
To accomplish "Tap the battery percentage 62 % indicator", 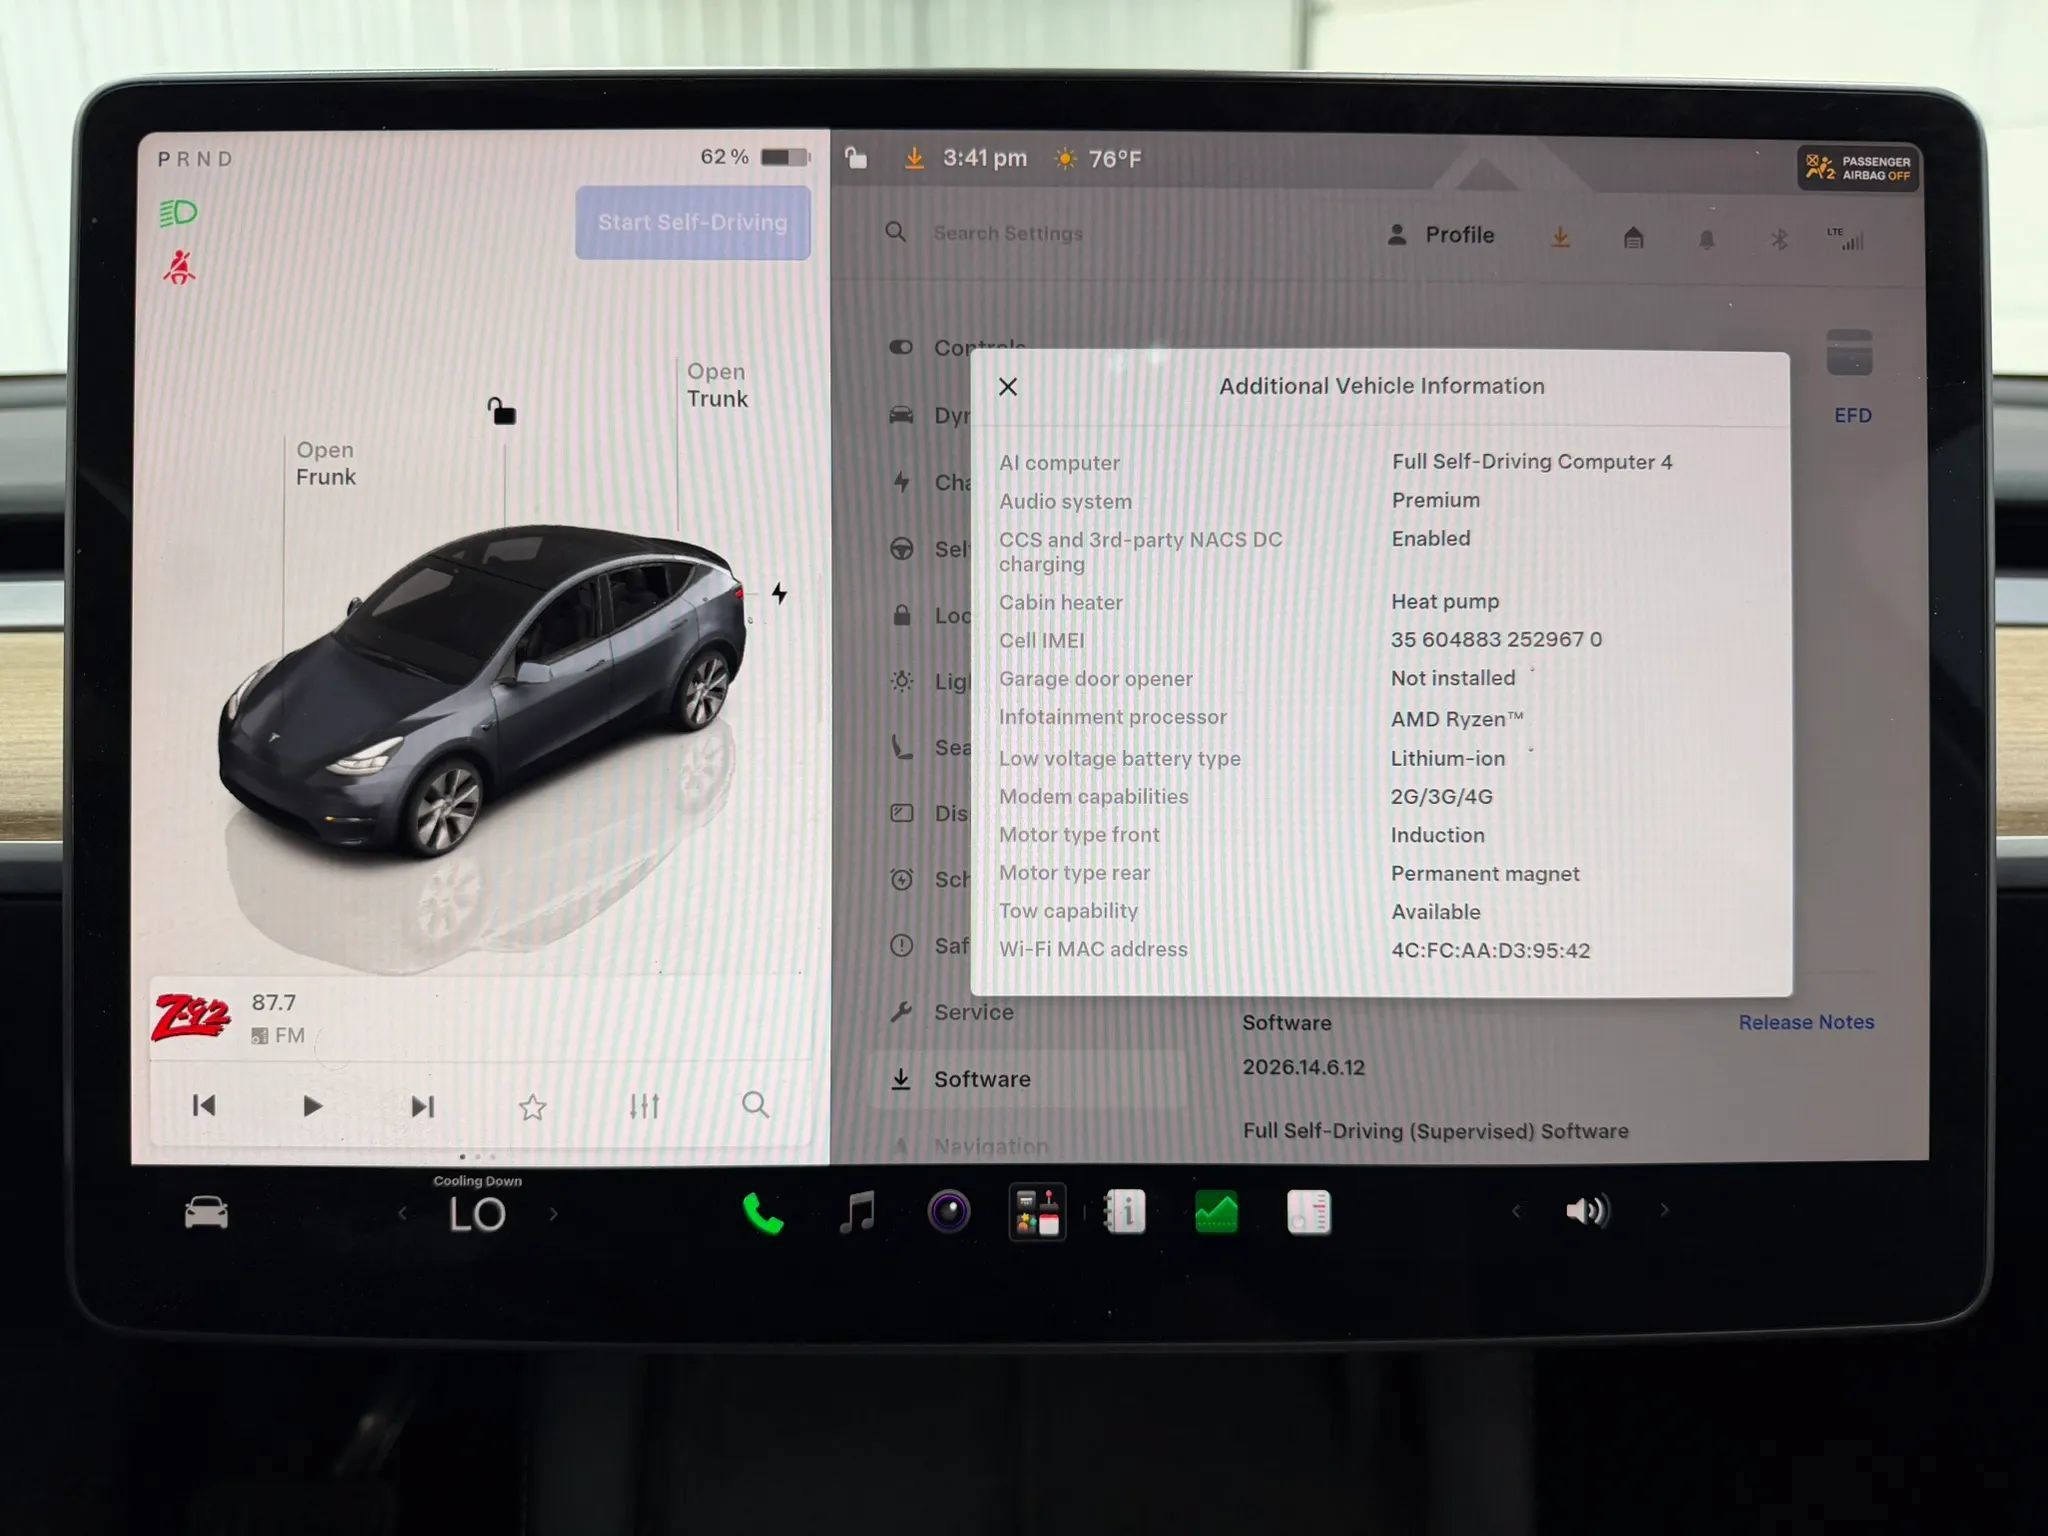I will click(x=756, y=157).
